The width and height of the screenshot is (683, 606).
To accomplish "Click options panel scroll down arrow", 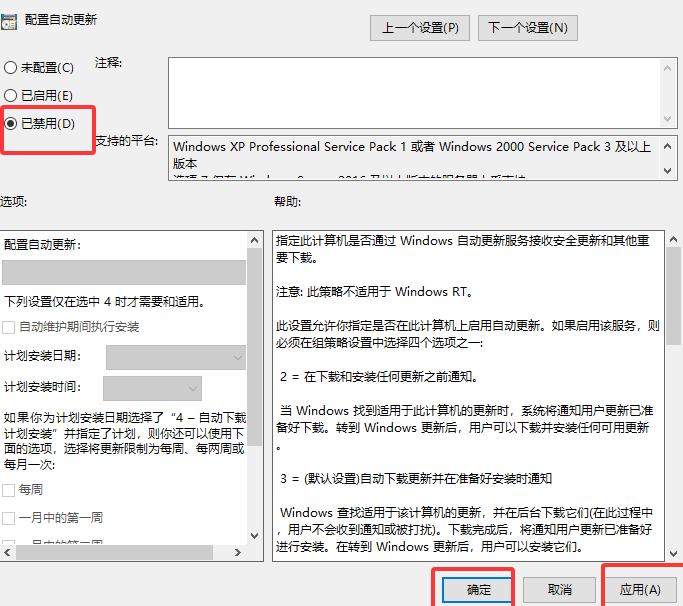I will pos(254,536).
